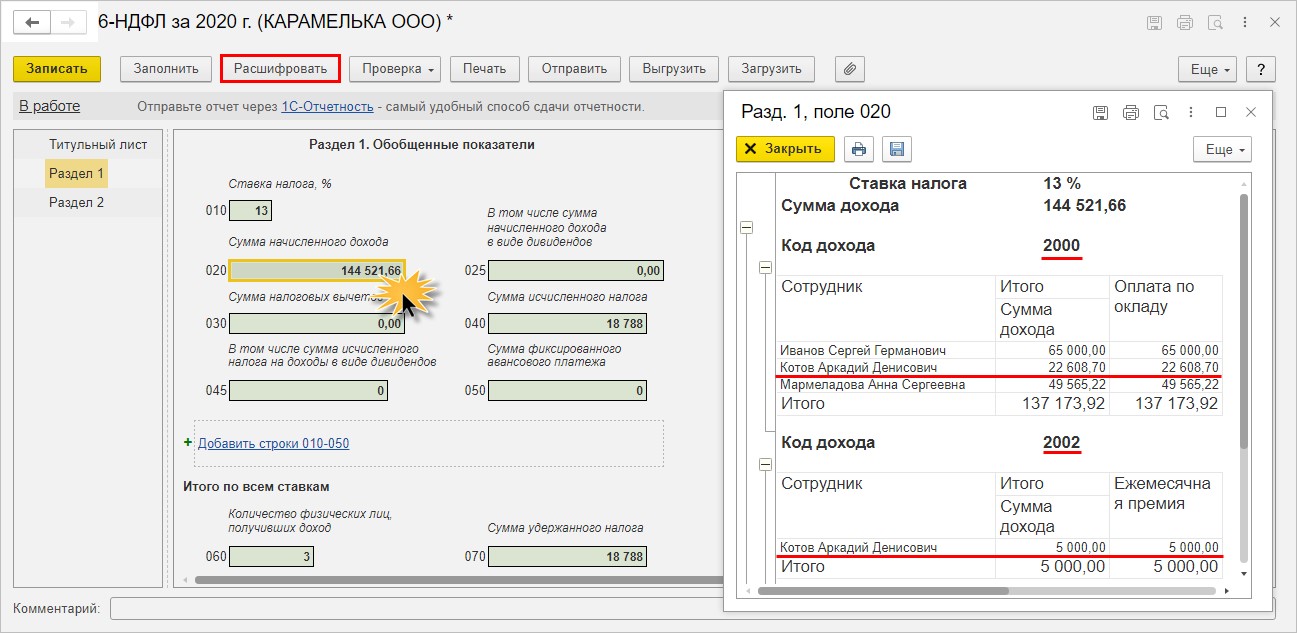Open the В работе status link
Viewport: 1297px width, 633px height.
[49, 106]
